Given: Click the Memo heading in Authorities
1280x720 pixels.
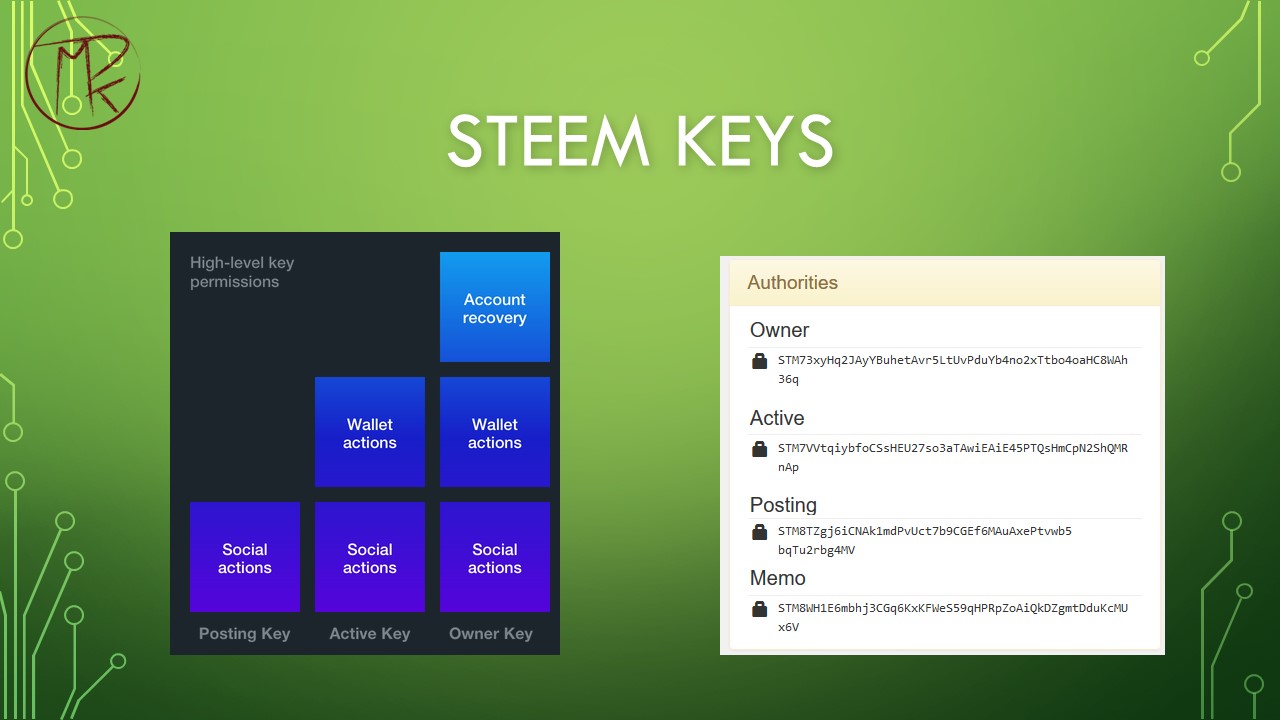Looking at the screenshot, I should point(777,578).
